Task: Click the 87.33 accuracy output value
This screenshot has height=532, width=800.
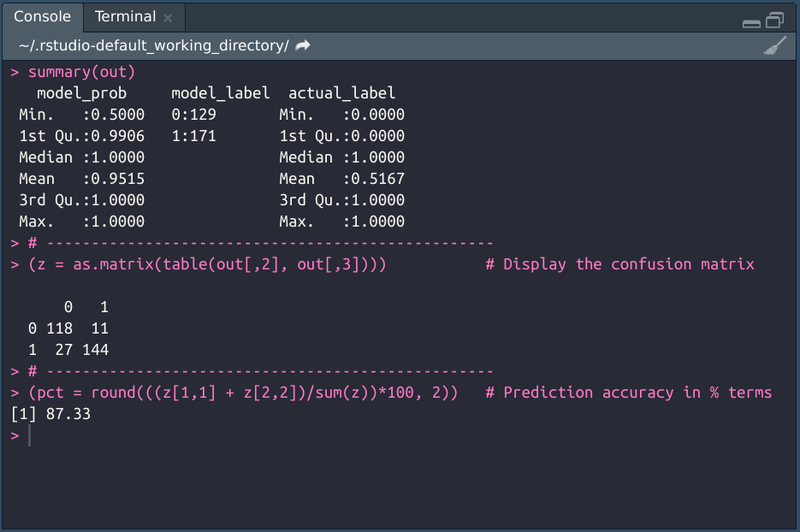Action: pyautogui.click(x=68, y=414)
